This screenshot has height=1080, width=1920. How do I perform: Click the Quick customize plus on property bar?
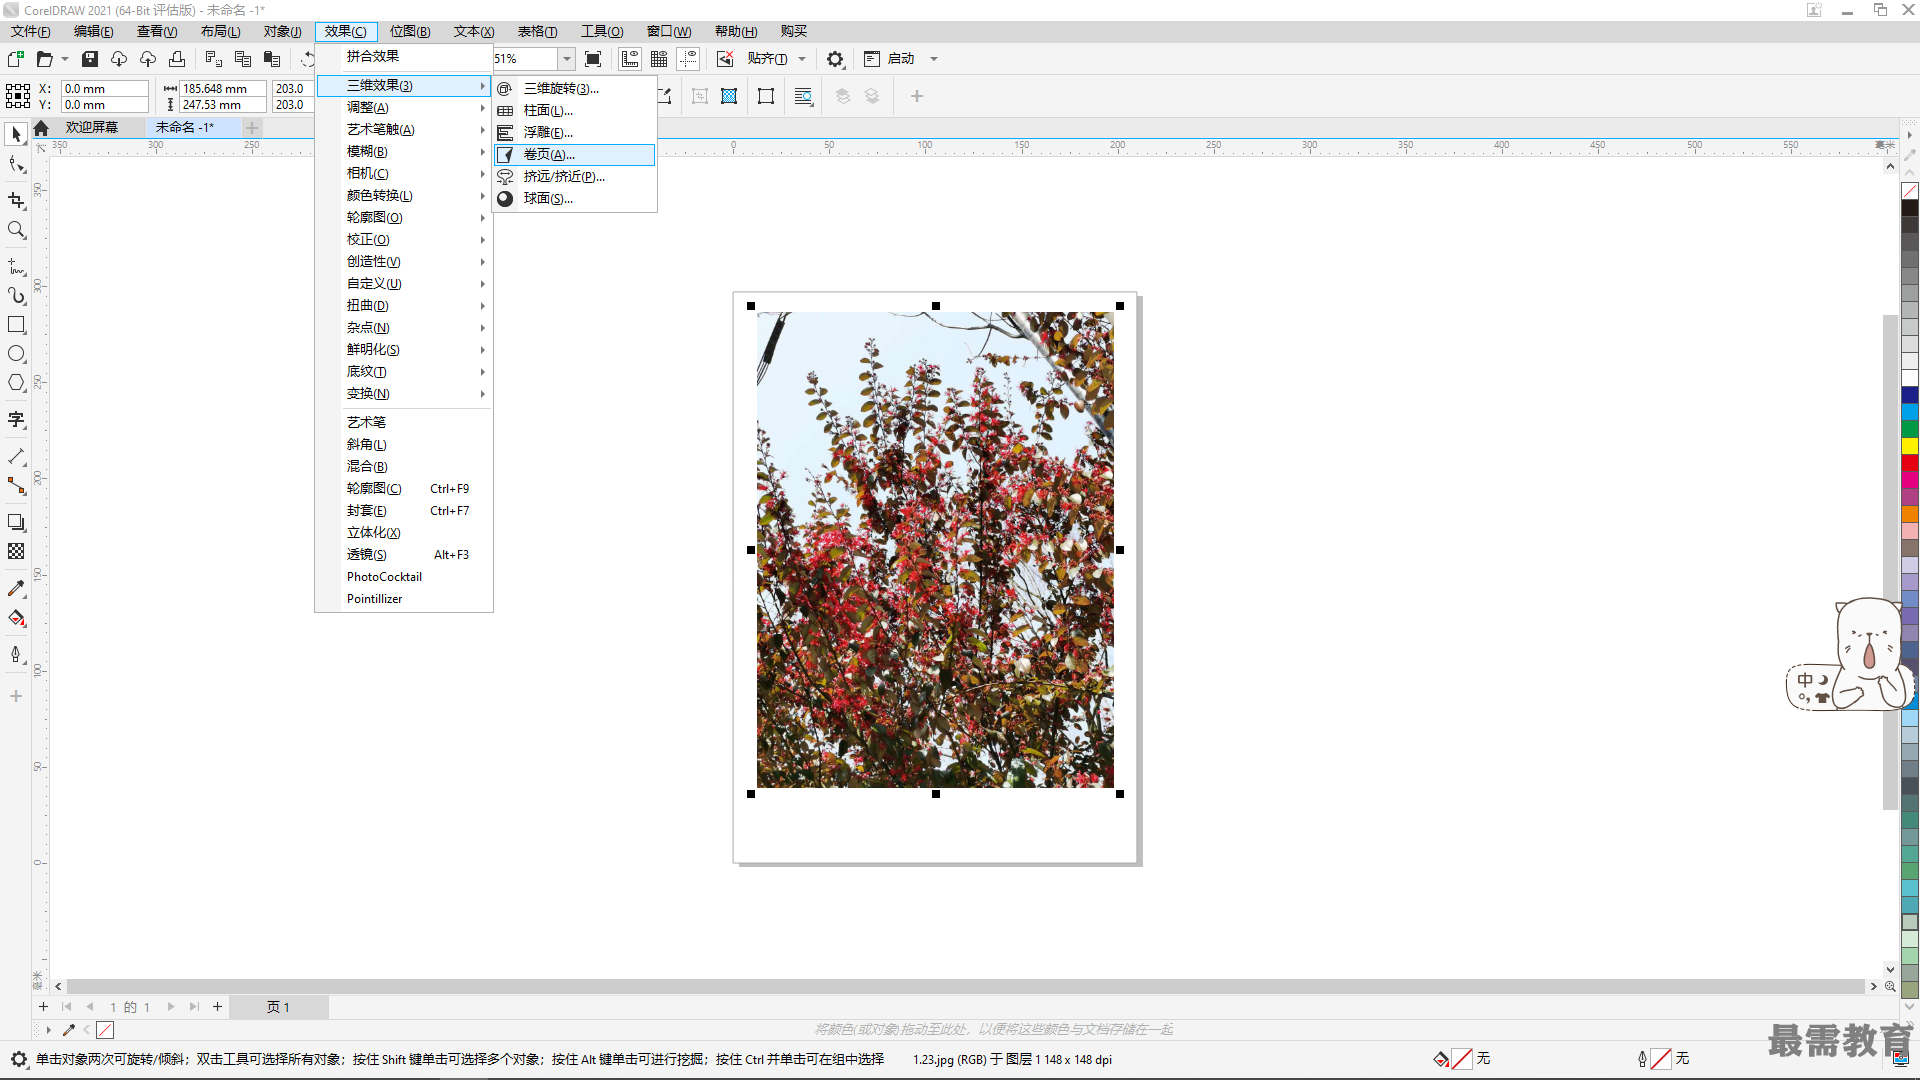[916, 96]
